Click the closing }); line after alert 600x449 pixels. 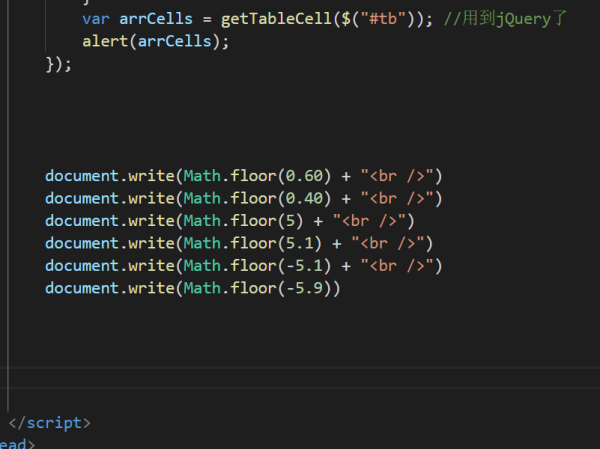coord(59,64)
